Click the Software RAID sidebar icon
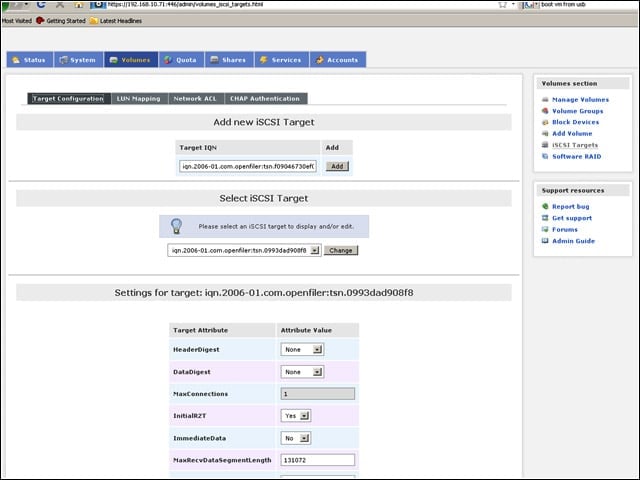Image resolution: width=640 pixels, height=480 pixels. coord(545,156)
